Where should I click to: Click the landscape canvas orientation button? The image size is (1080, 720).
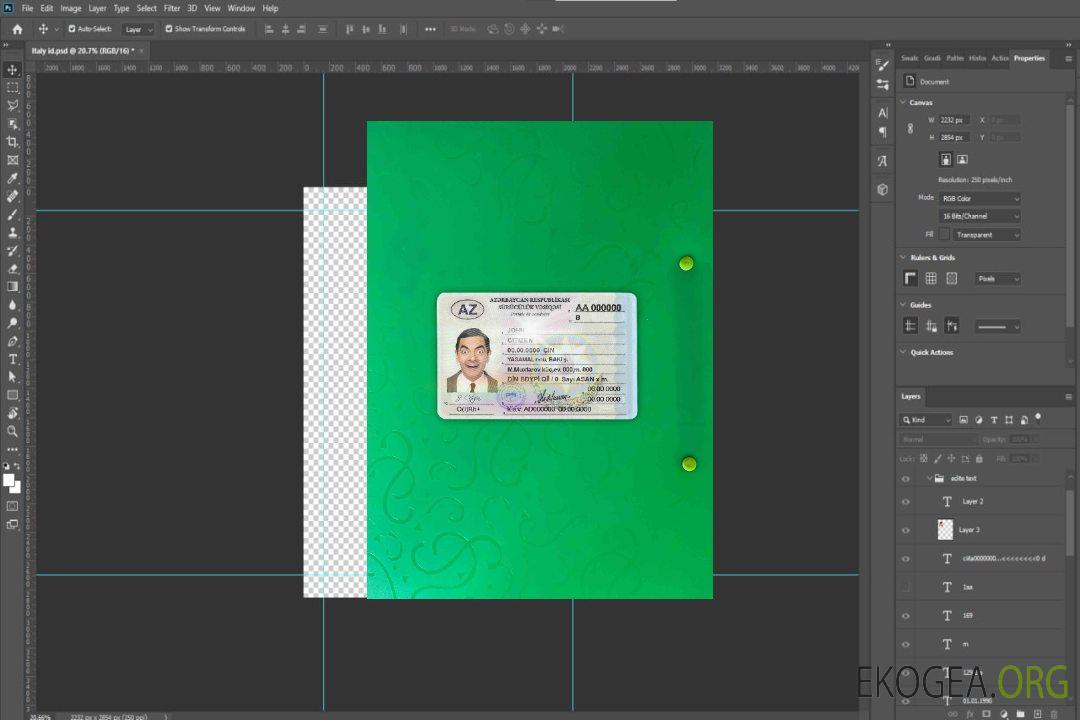(x=962, y=159)
